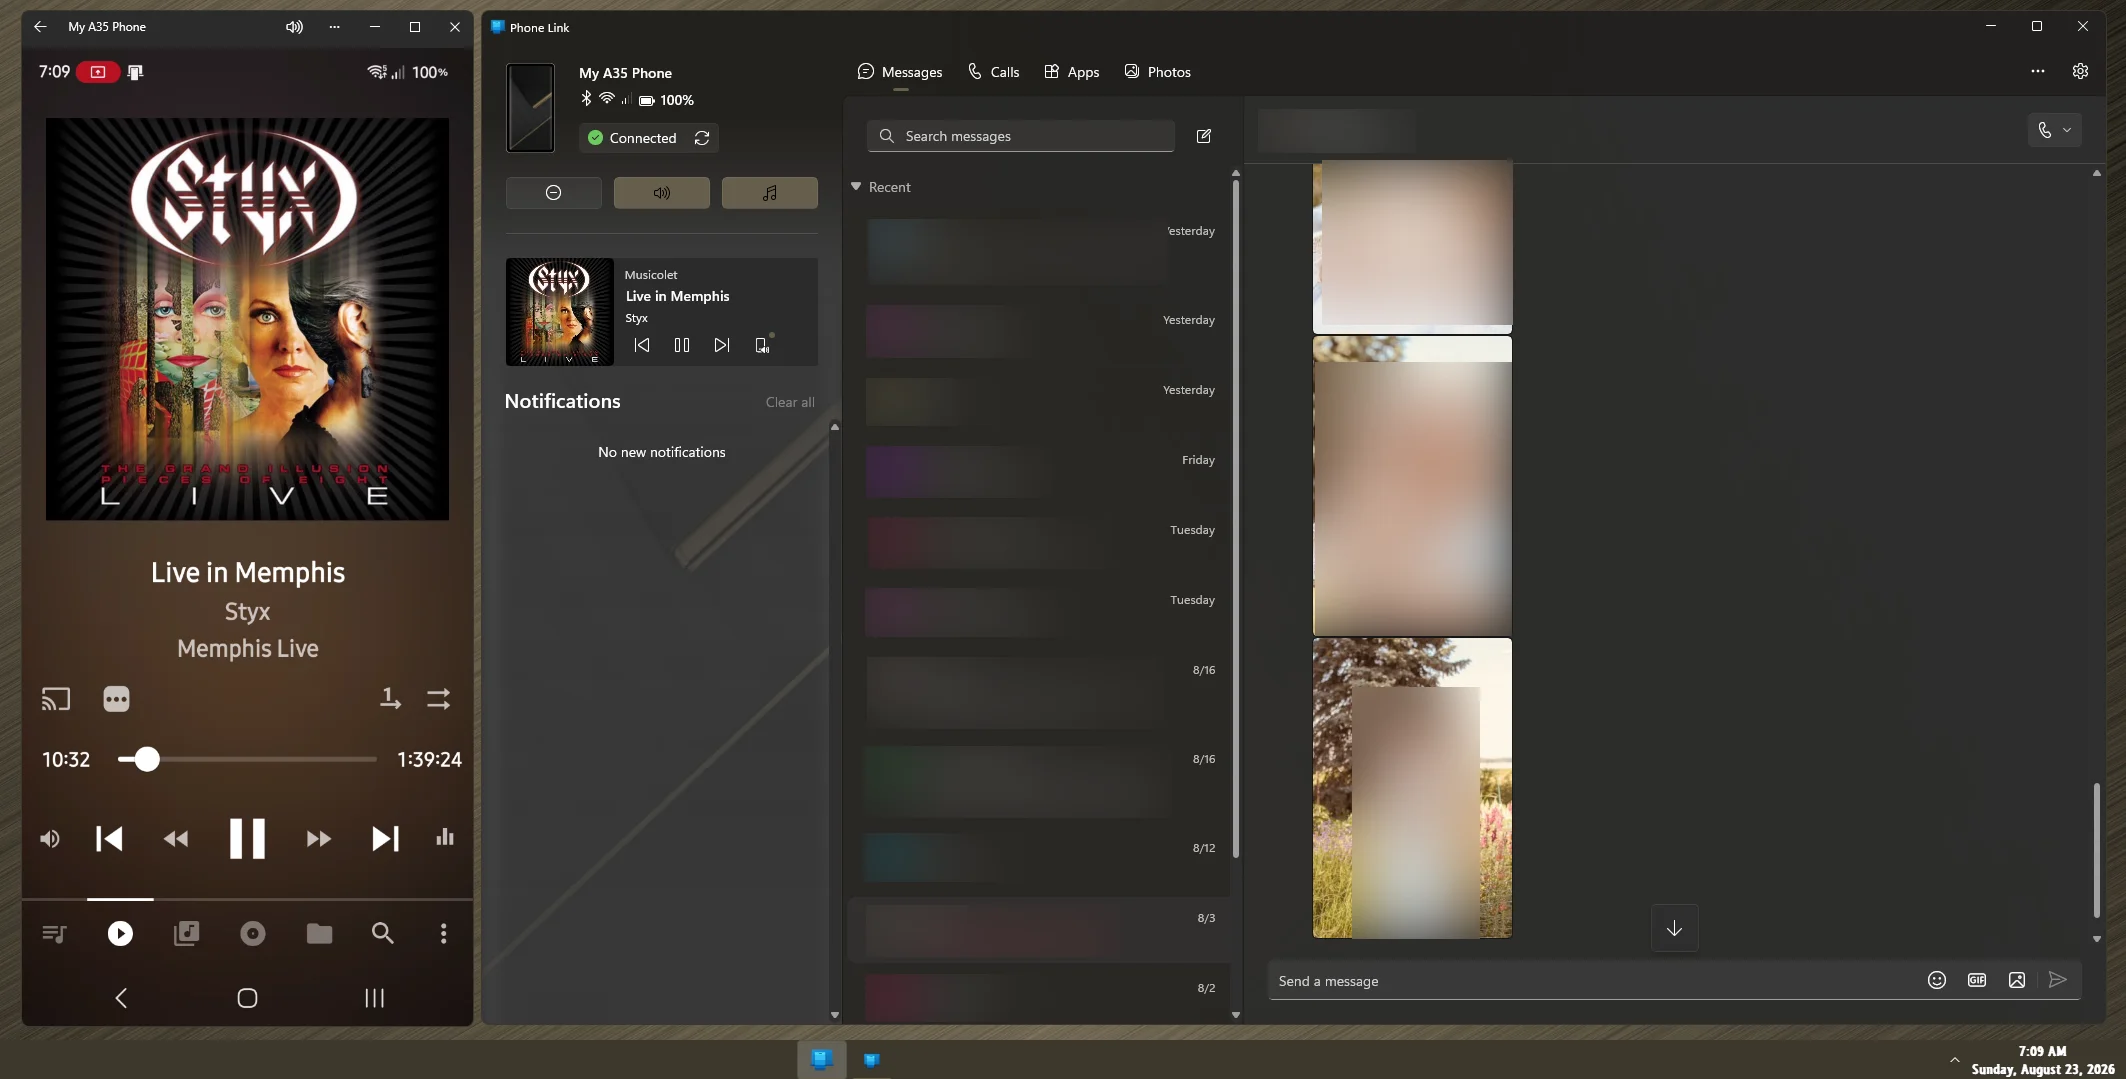Viewport: 2126px width, 1079px height.
Task: Open volume control in Musicolet player
Action: click(x=50, y=838)
